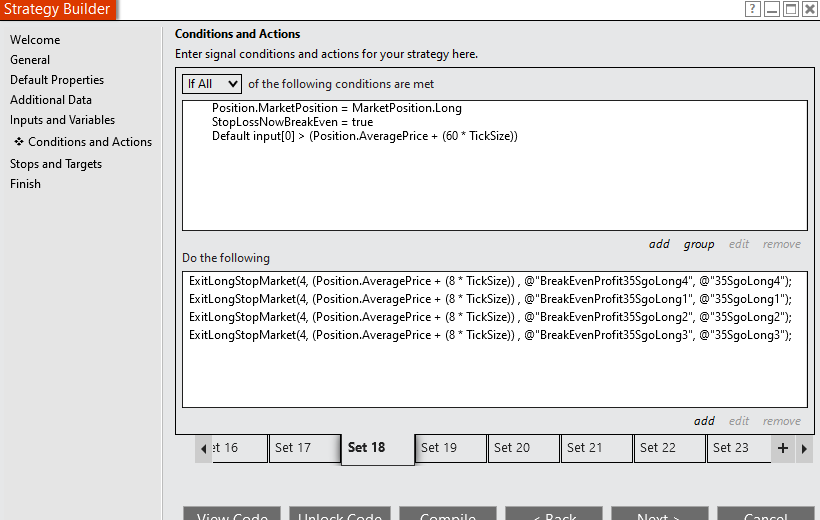Select the Default input[0] > Position.AveragePrice condition
This screenshot has height=520, width=820.
[x=365, y=136]
